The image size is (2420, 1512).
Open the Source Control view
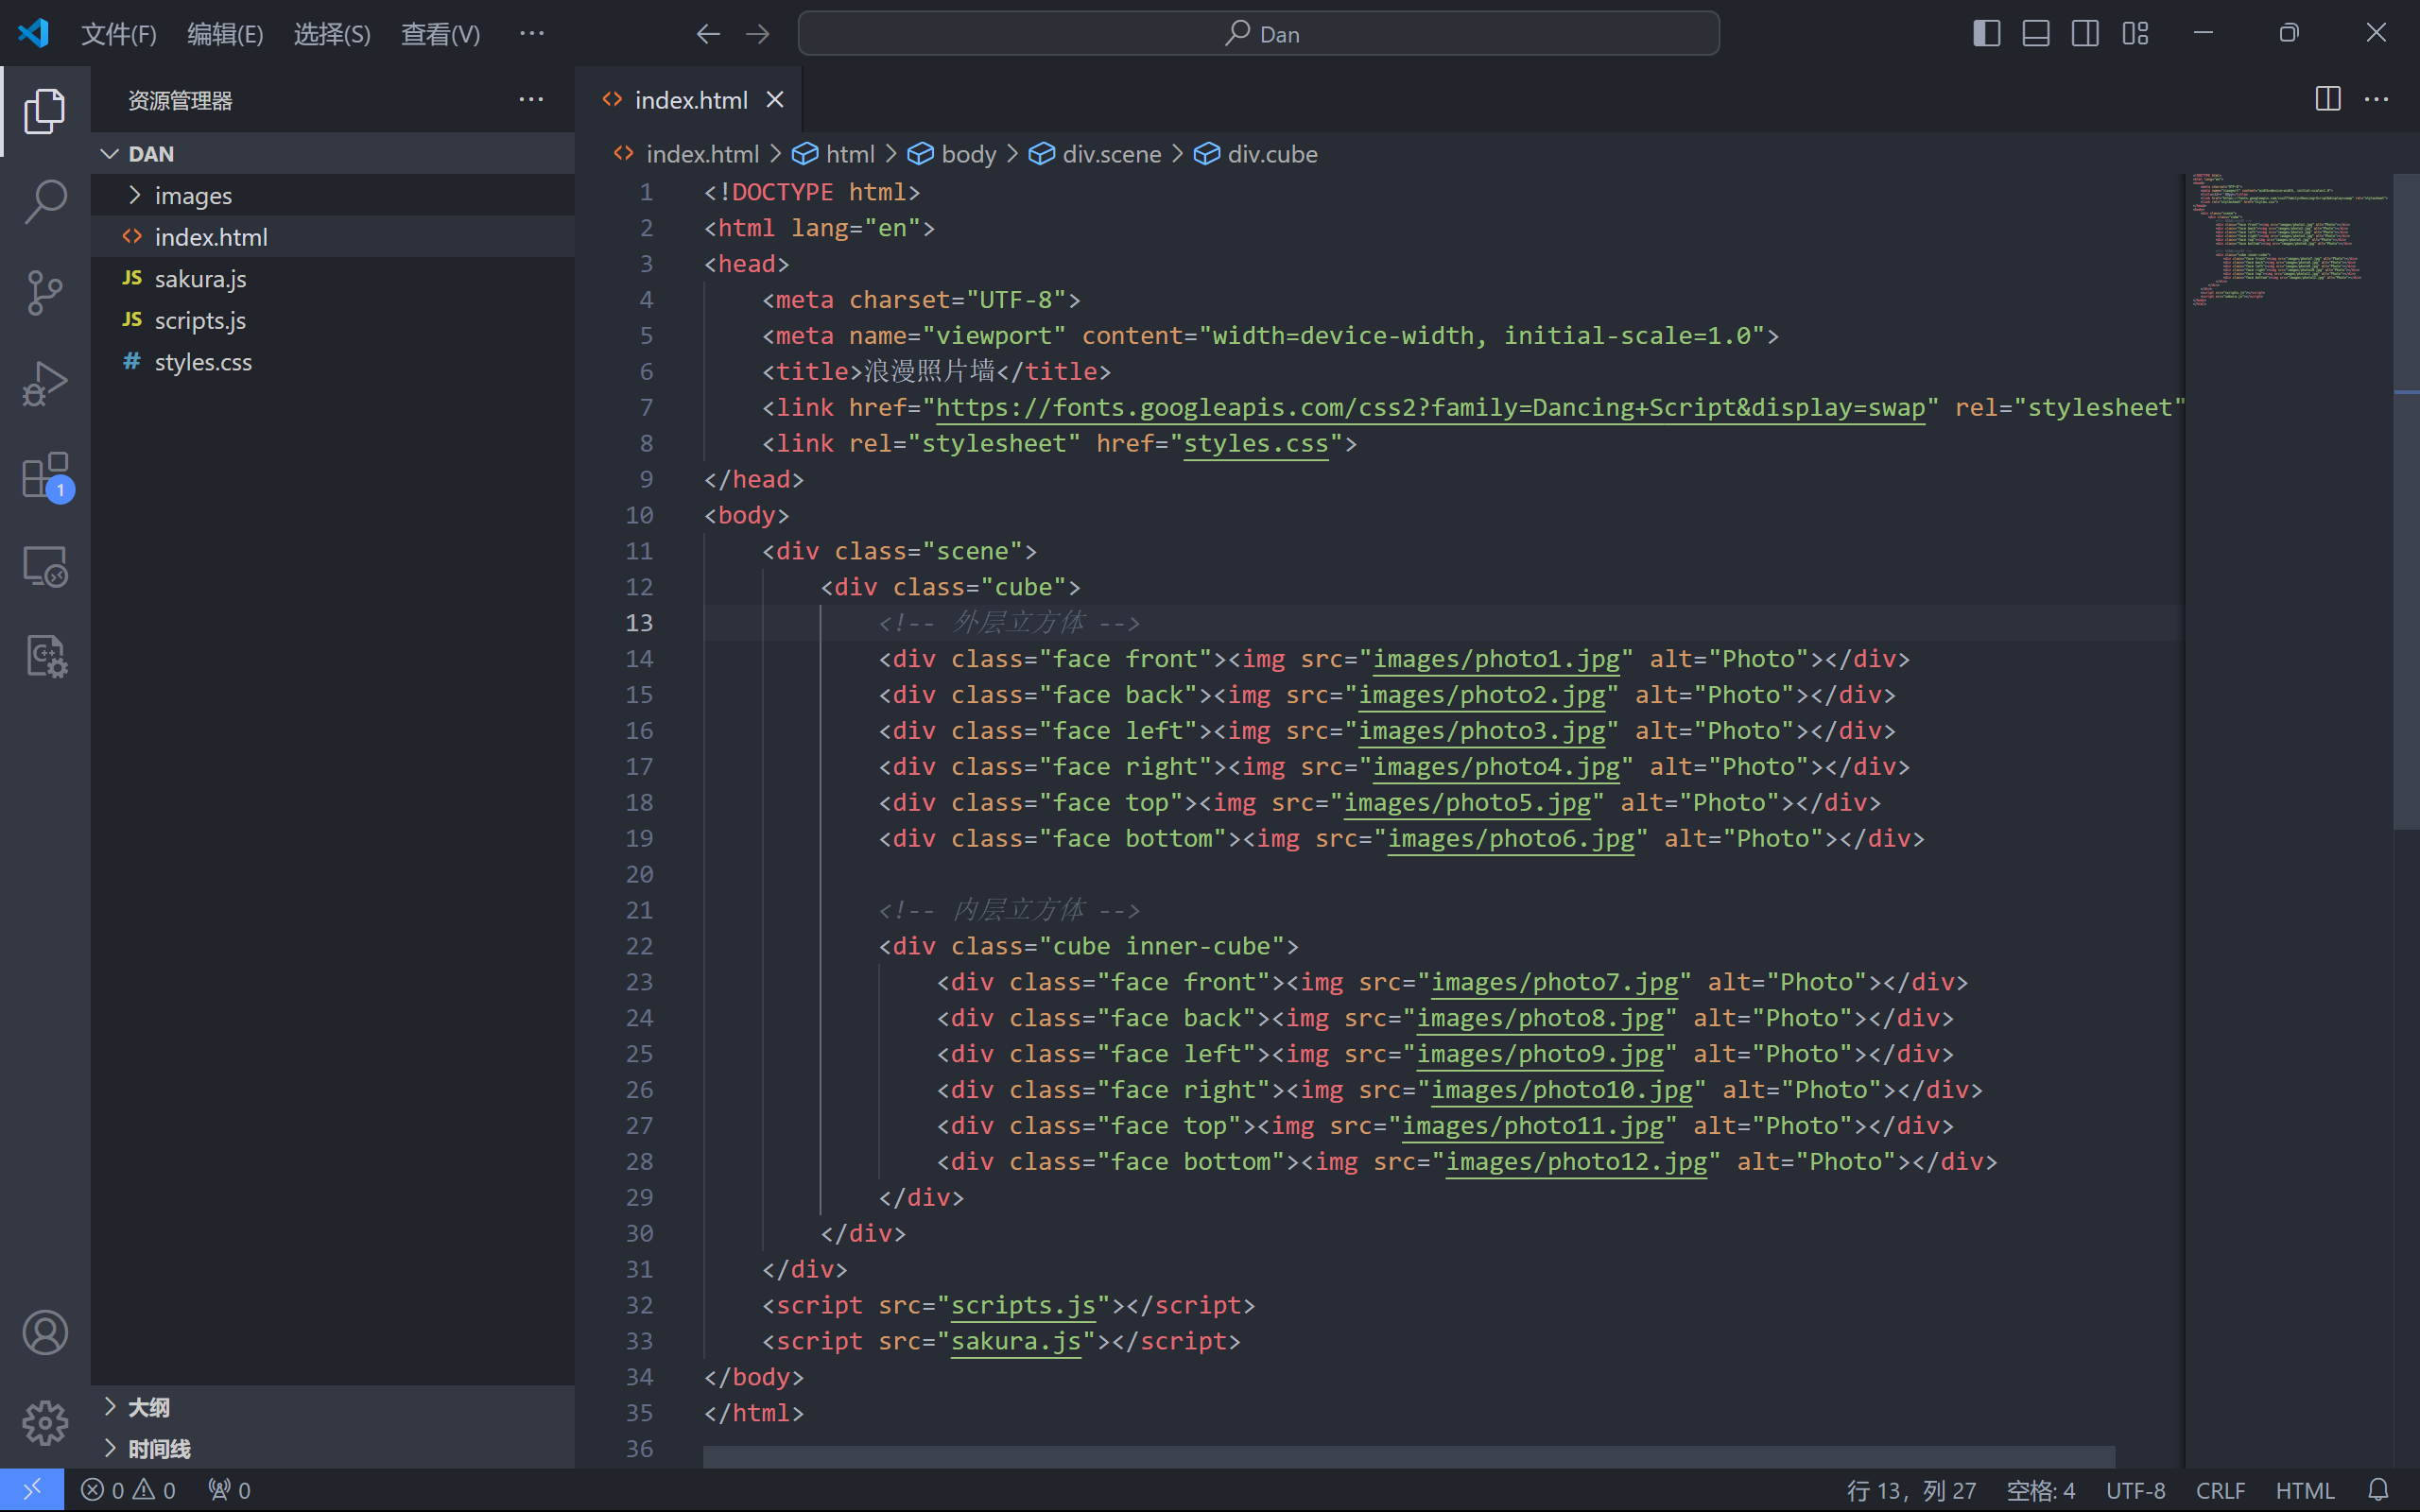coord(45,292)
